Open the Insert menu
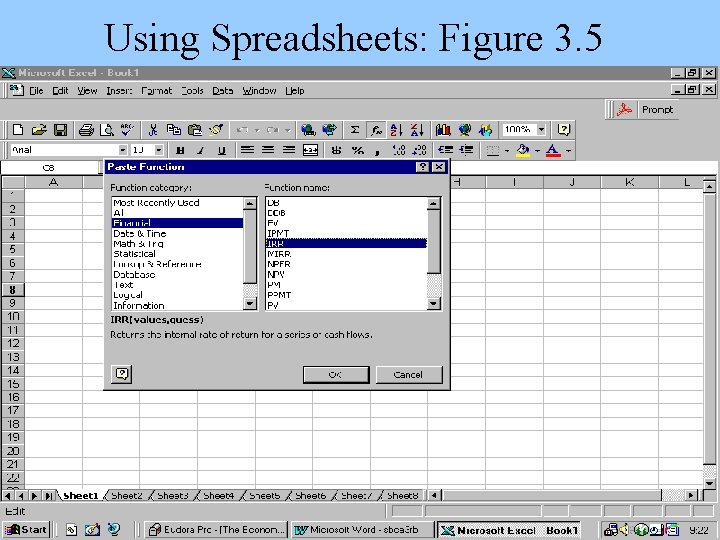The width and height of the screenshot is (720, 540). pyautogui.click(x=119, y=91)
